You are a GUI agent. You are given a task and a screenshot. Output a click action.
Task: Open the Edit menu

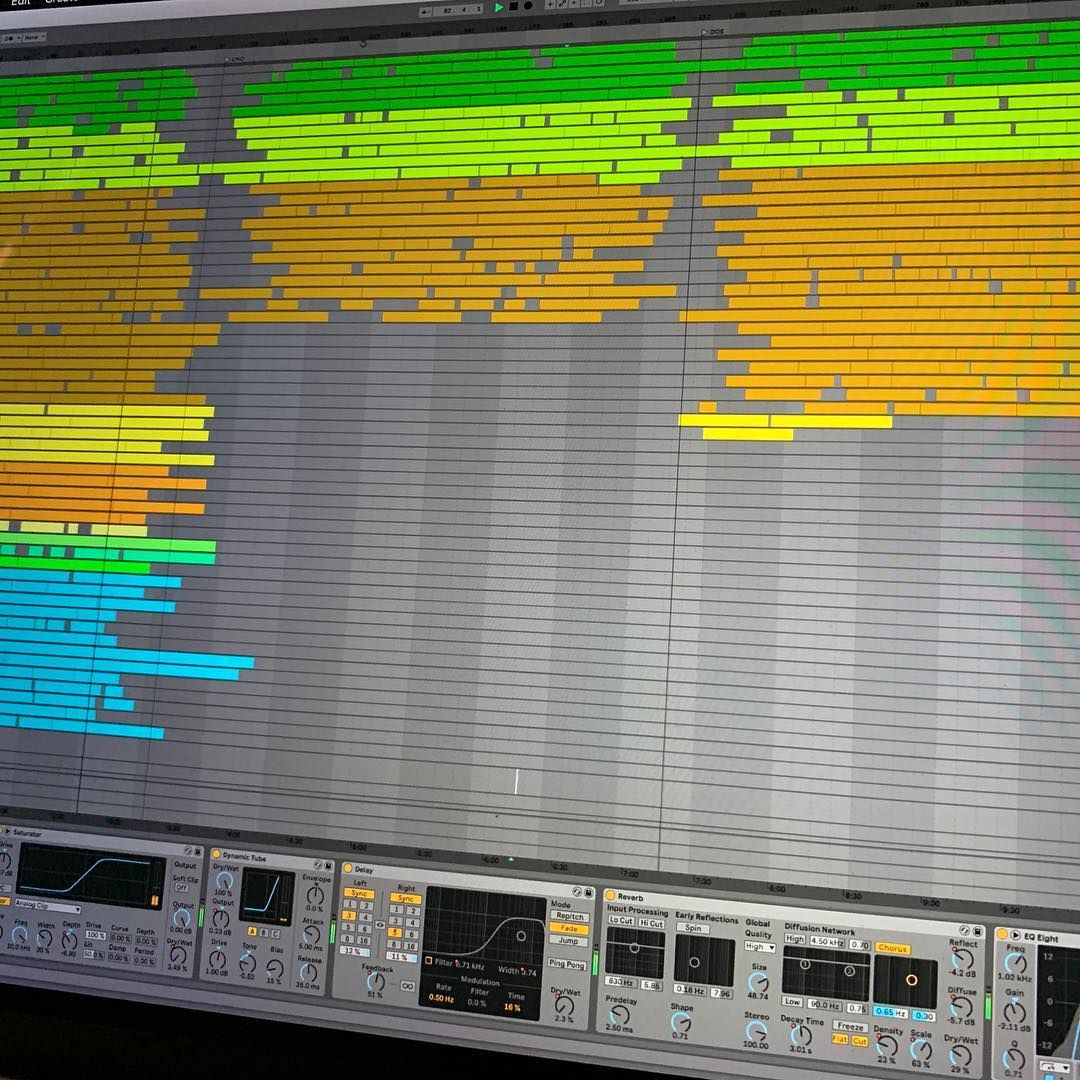pyautogui.click(x=21, y=2)
